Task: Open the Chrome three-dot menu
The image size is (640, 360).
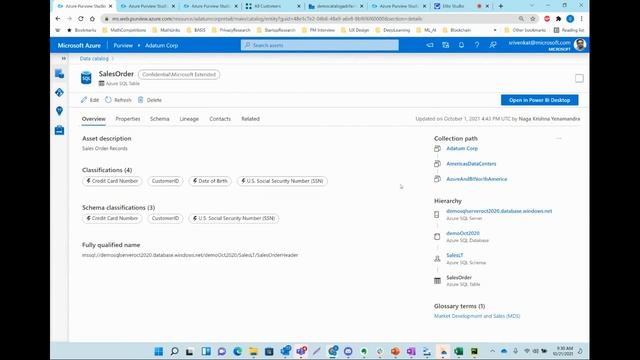Action: 581,19
